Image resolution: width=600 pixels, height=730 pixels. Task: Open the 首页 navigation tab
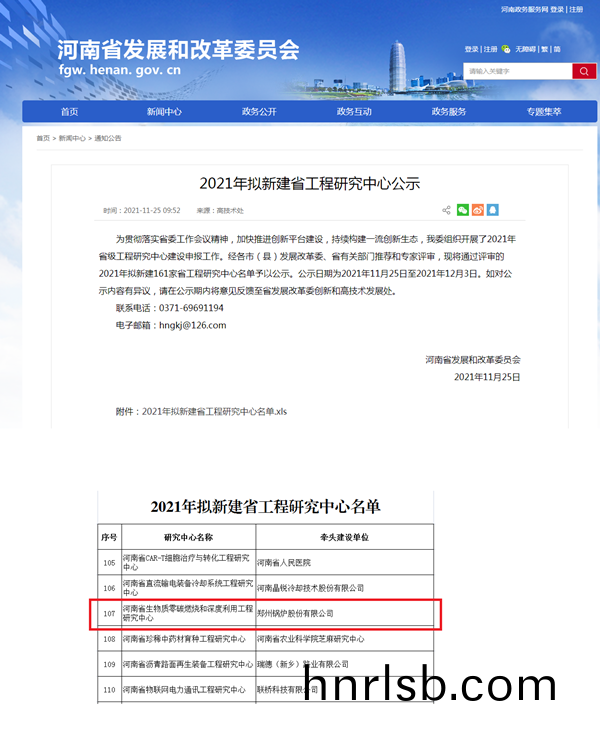point(69,112)
